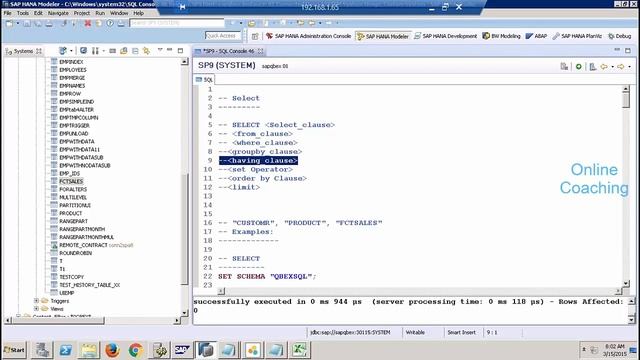The height and width of the screenshot is (360, 640).
Task: Open dropdown next to forward arrow in SQL console
Action: coord(629,67)
